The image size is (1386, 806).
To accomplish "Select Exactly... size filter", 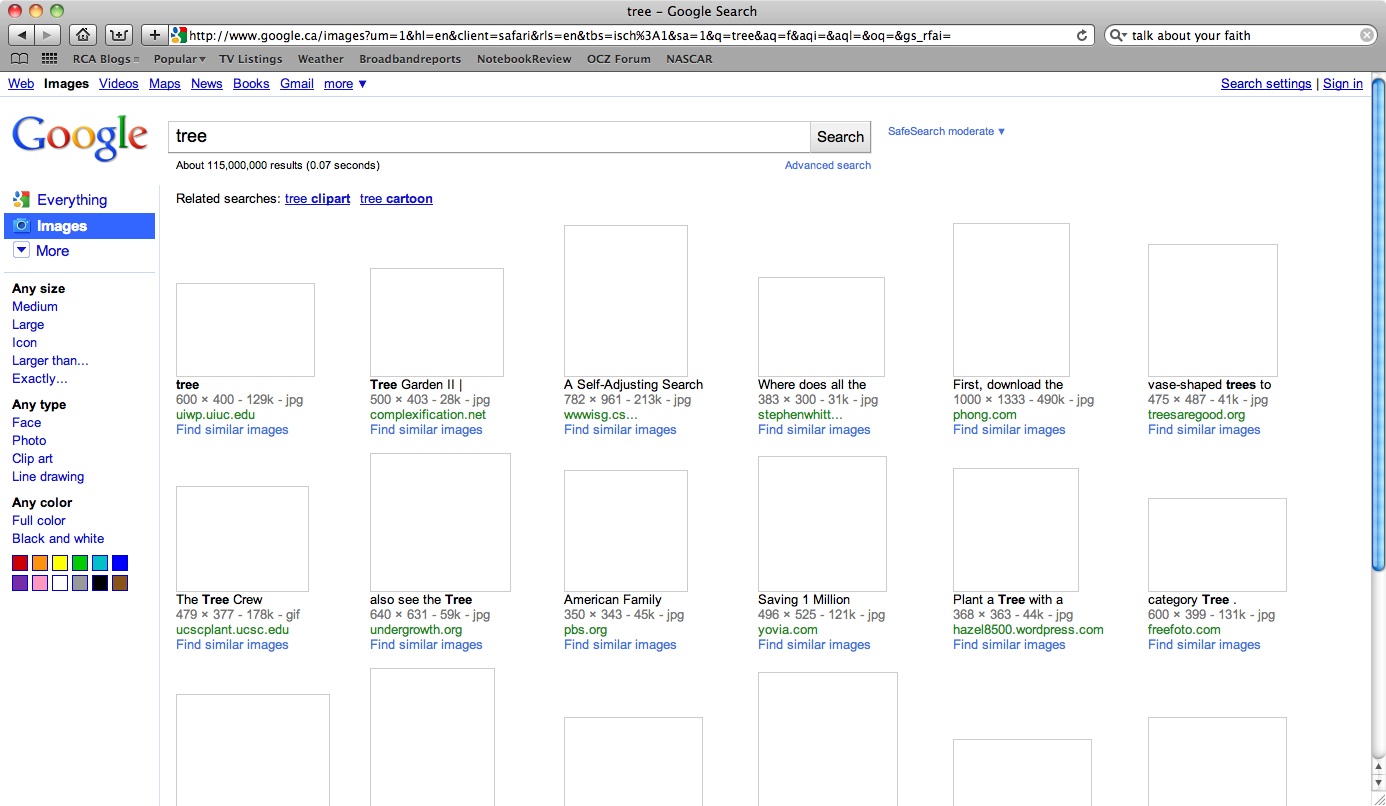I will point(40,379).
